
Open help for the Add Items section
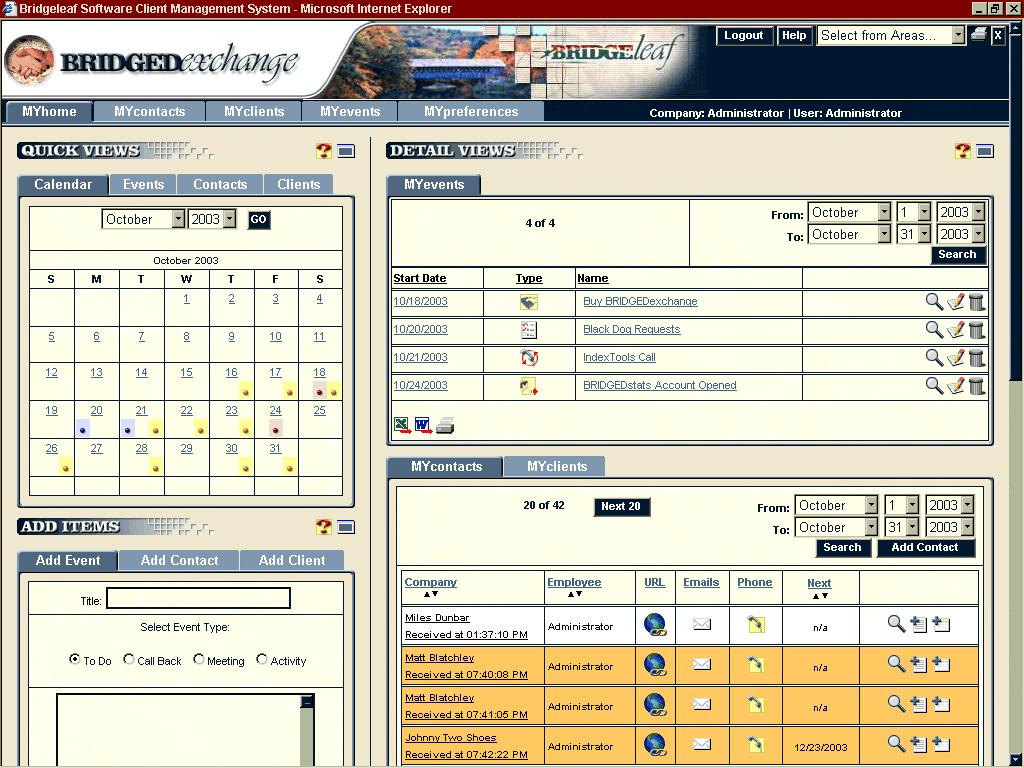click(323, 527)
